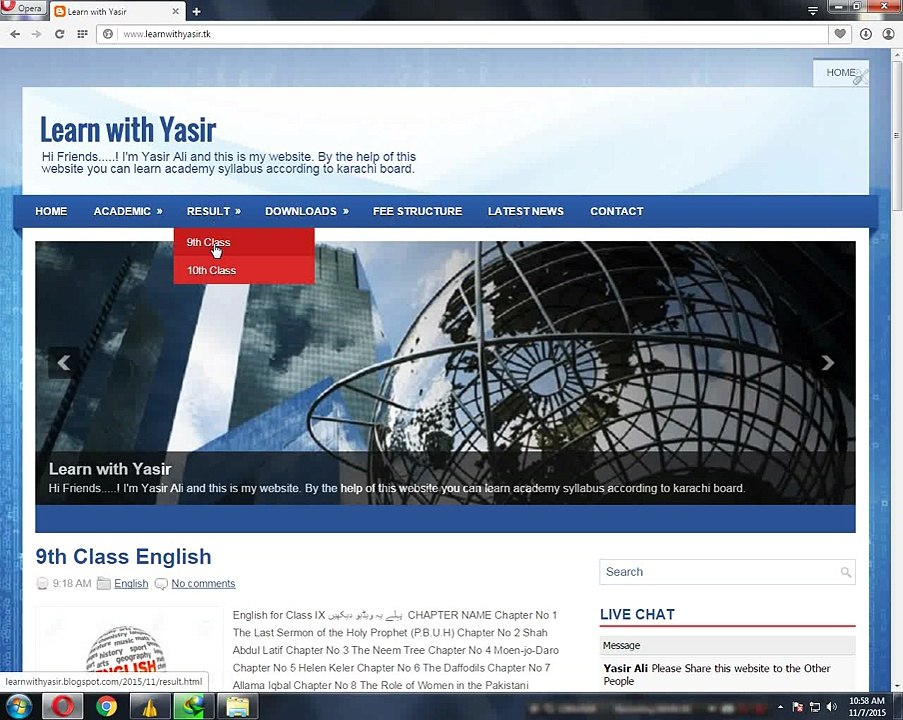Click the page vertical scrollbar
The height and width of the screenshot is (720, 903).
coord(897,135)
